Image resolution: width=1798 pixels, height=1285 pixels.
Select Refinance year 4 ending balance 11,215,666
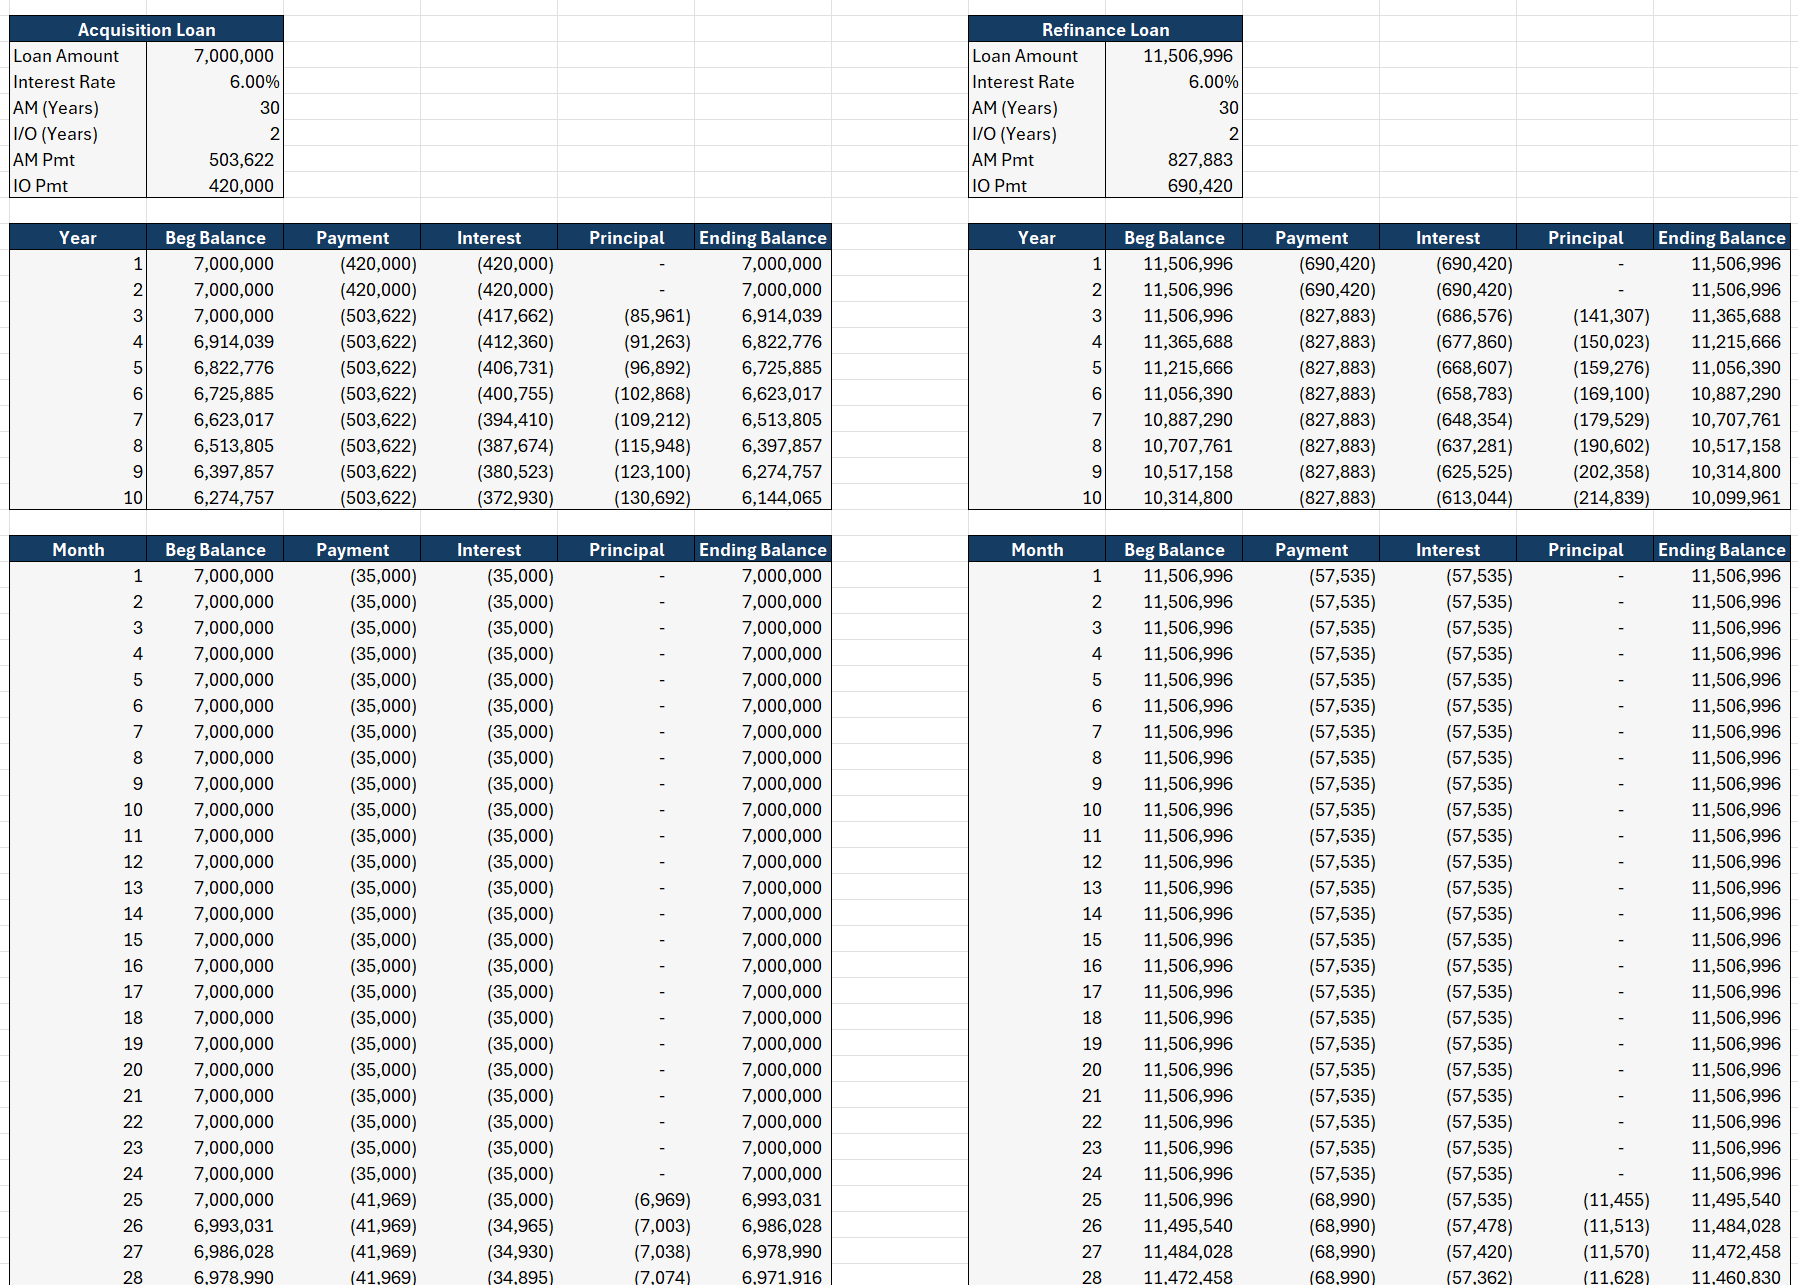click(x=1722, y=342)
